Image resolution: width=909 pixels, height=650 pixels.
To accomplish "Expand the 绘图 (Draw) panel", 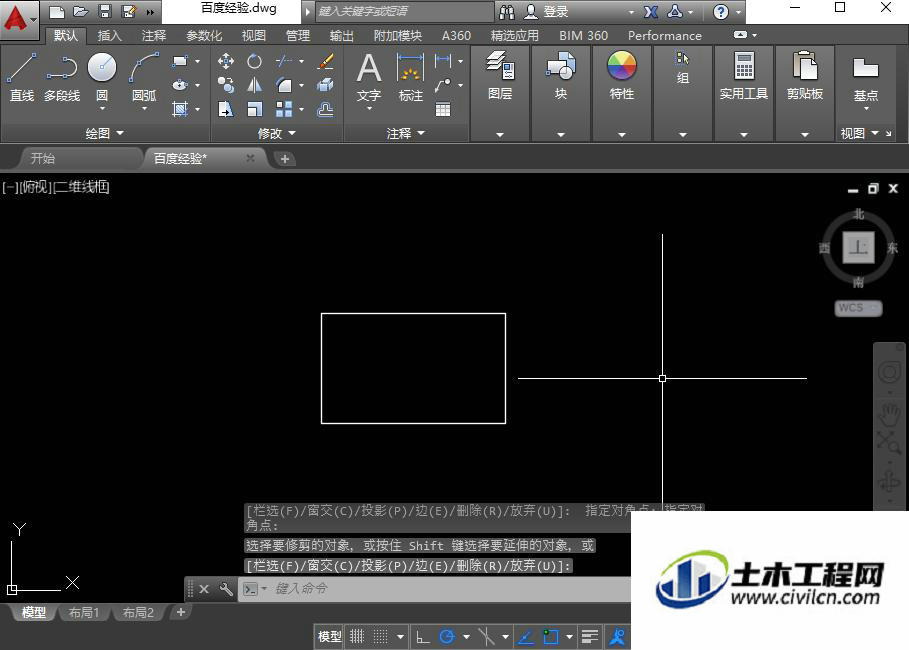I will (105, 133).
